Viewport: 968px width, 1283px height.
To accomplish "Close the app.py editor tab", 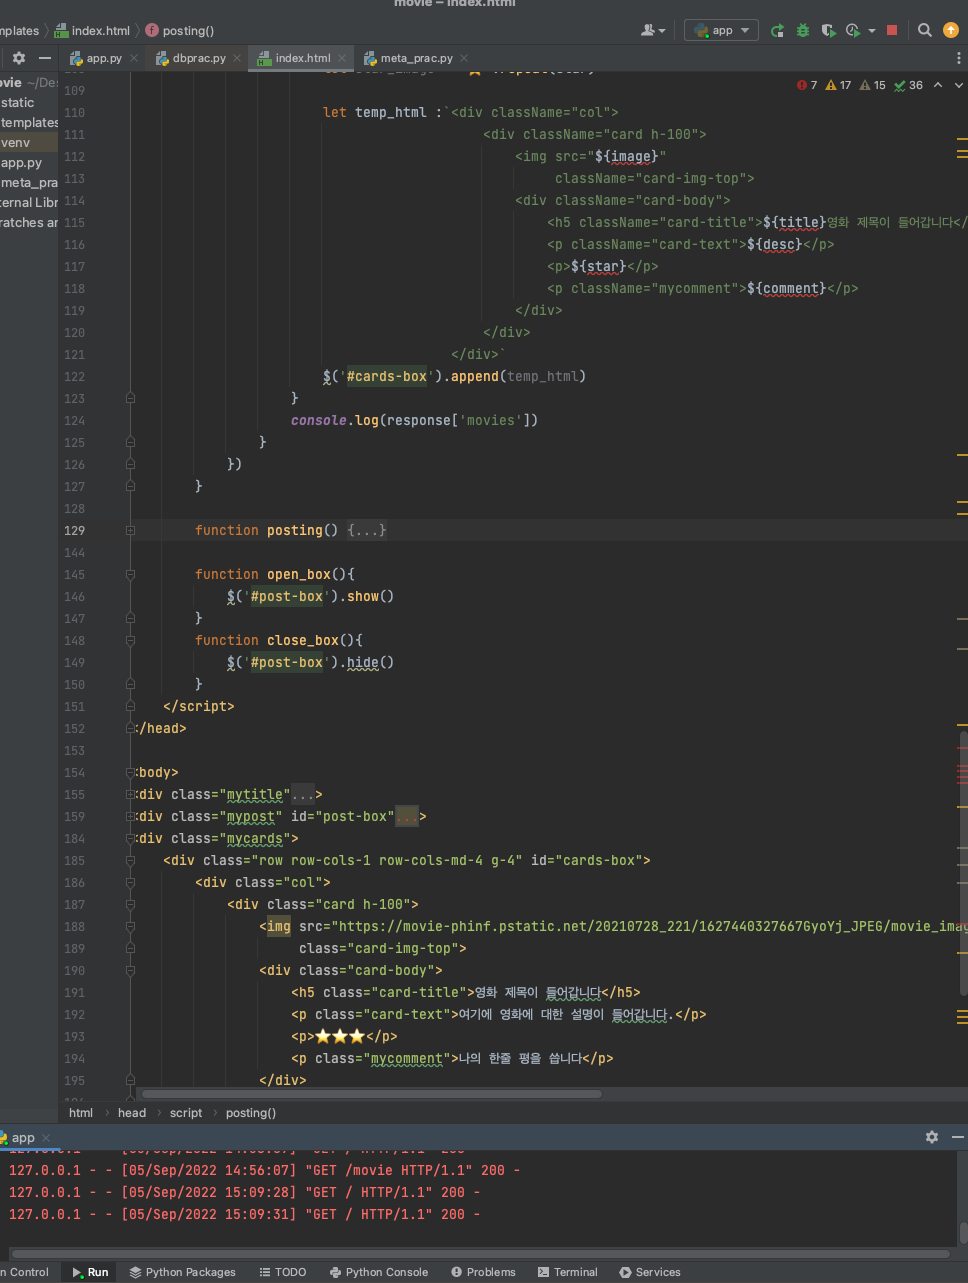I will [x=136, y=58].
